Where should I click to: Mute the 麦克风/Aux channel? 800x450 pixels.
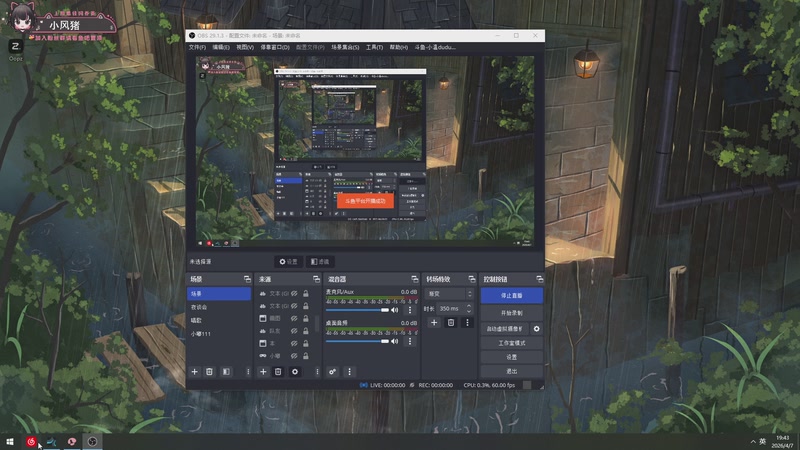pos(394,310)
